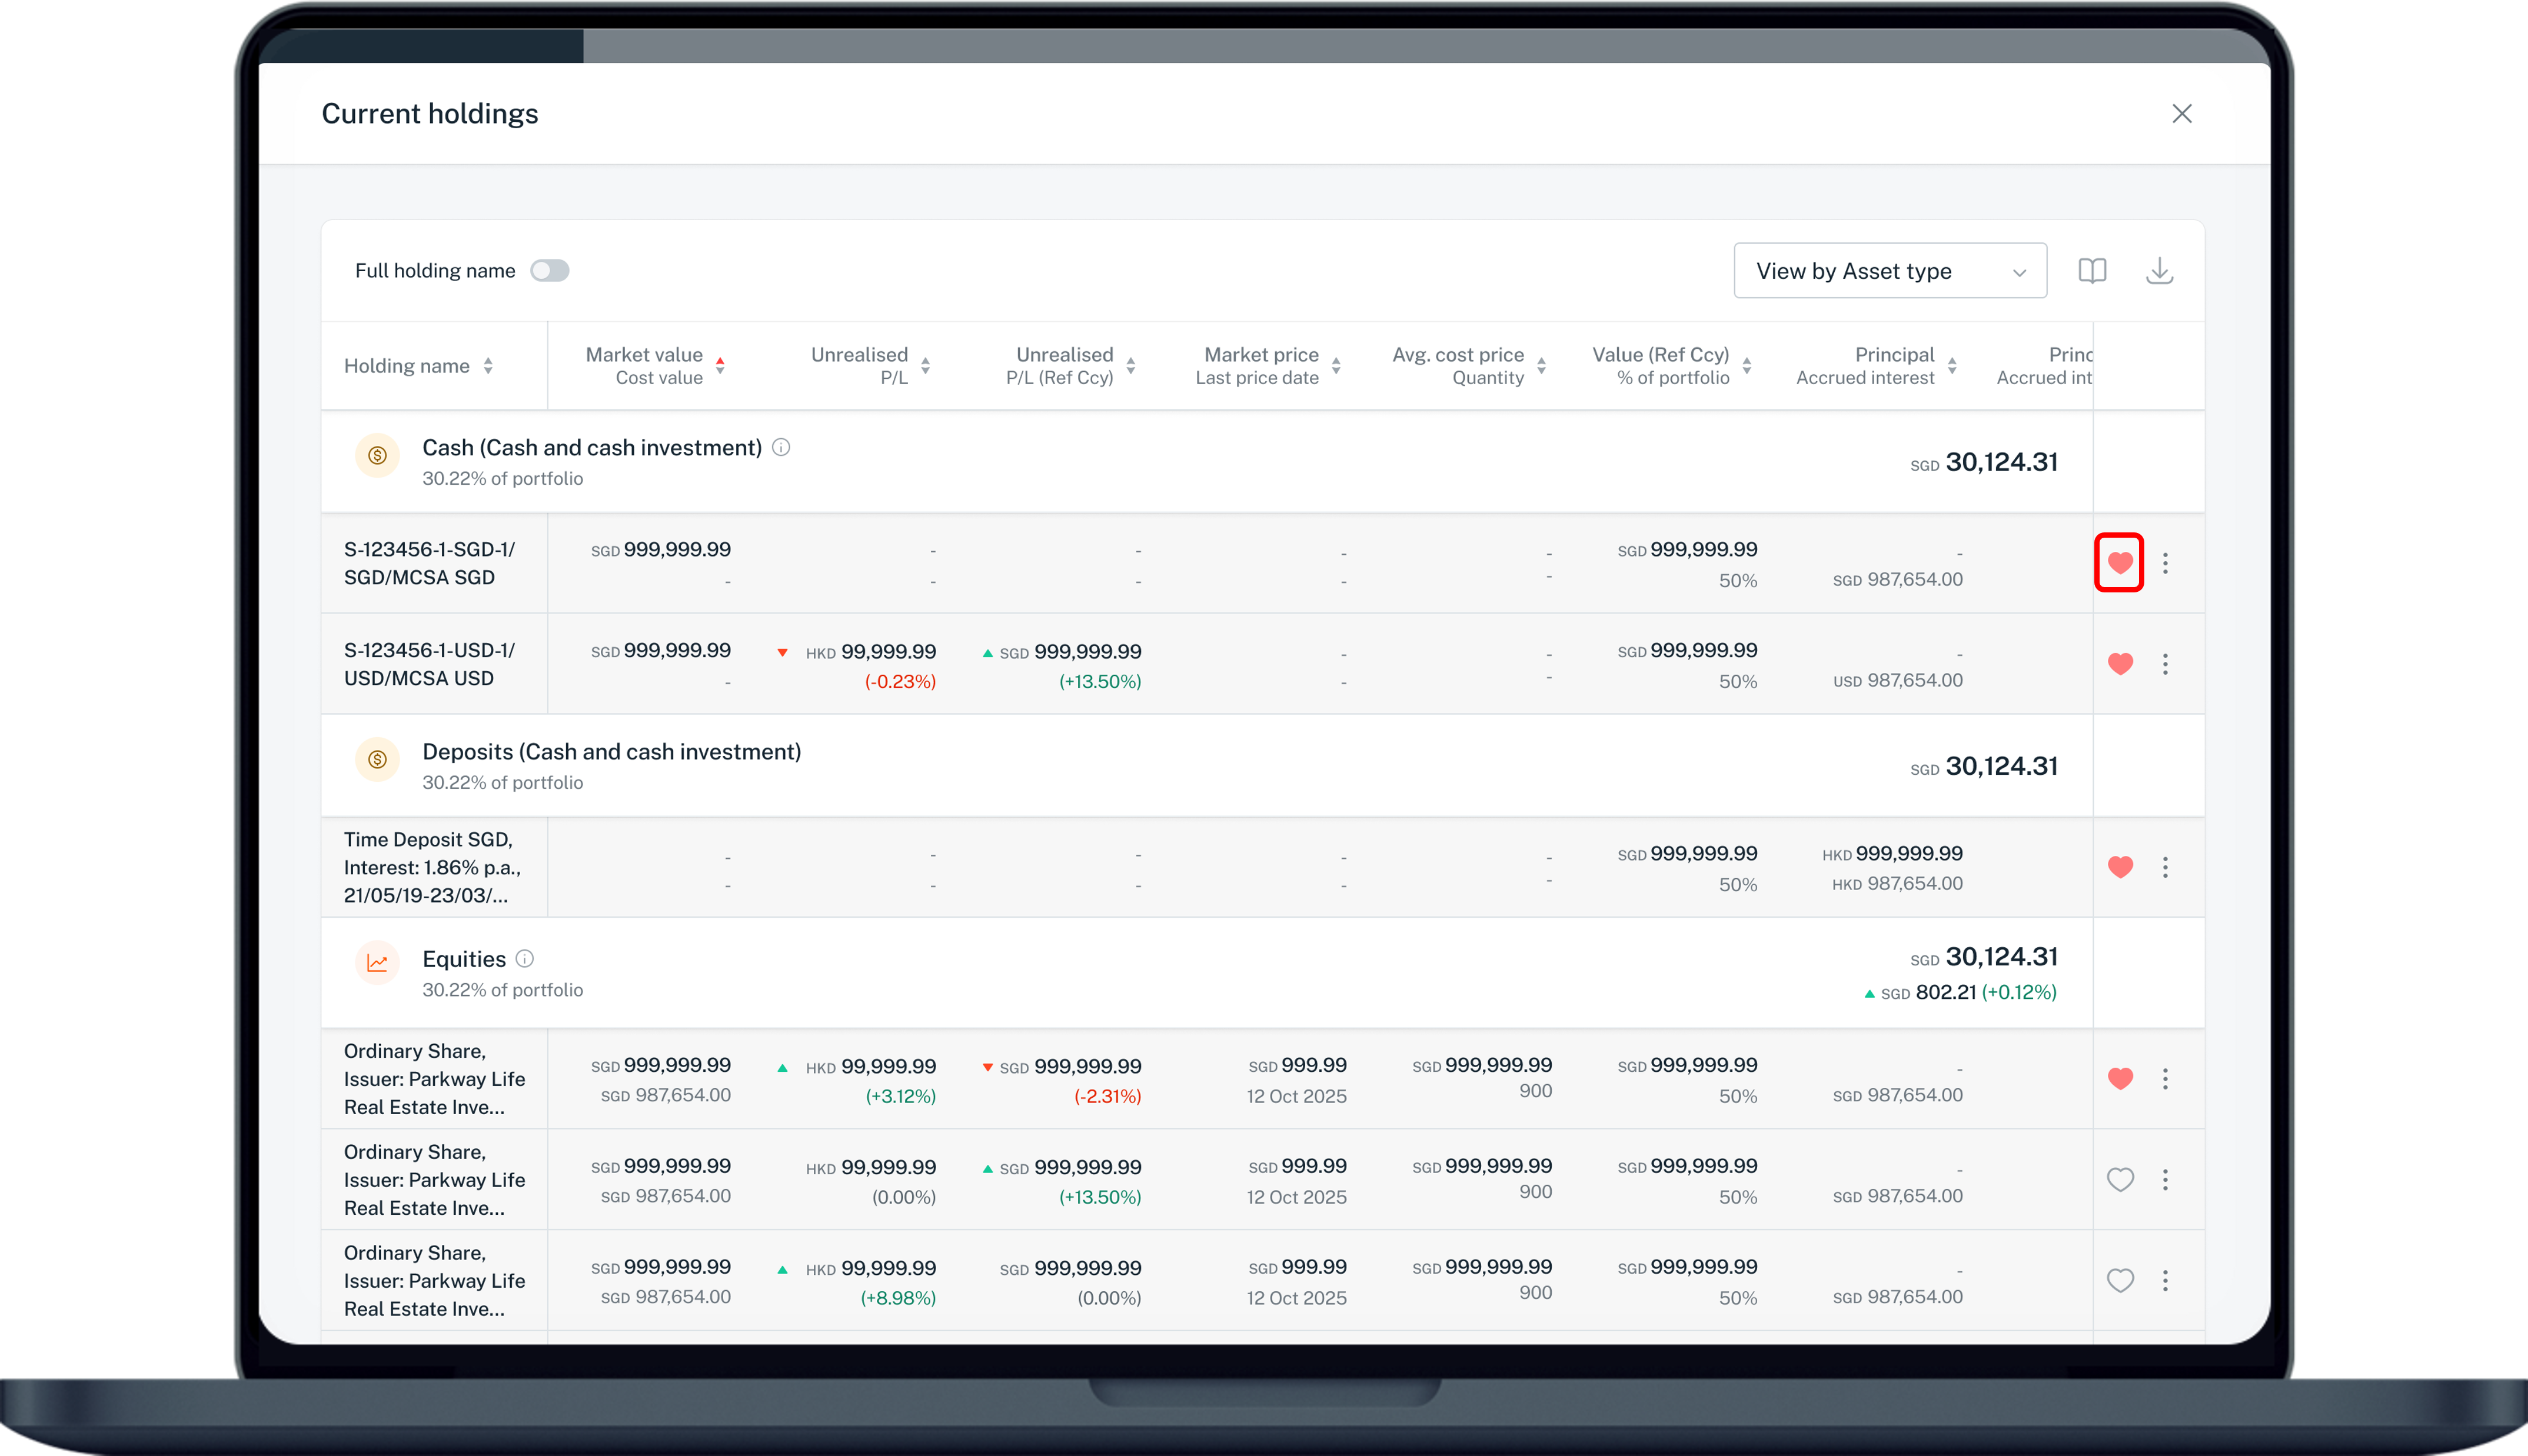Sort by Unrealised P/L (Ref Ccy) column
The height and width of the screenshot is (1456, 2528).
(x=1131, y=366)
